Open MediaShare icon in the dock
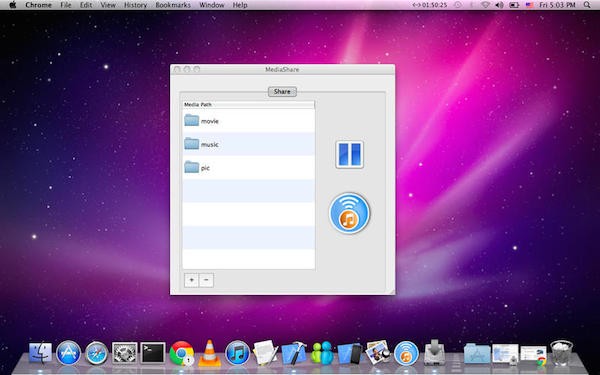The height and width of the screenshot is (375, 600). click(x=406, y=353)
